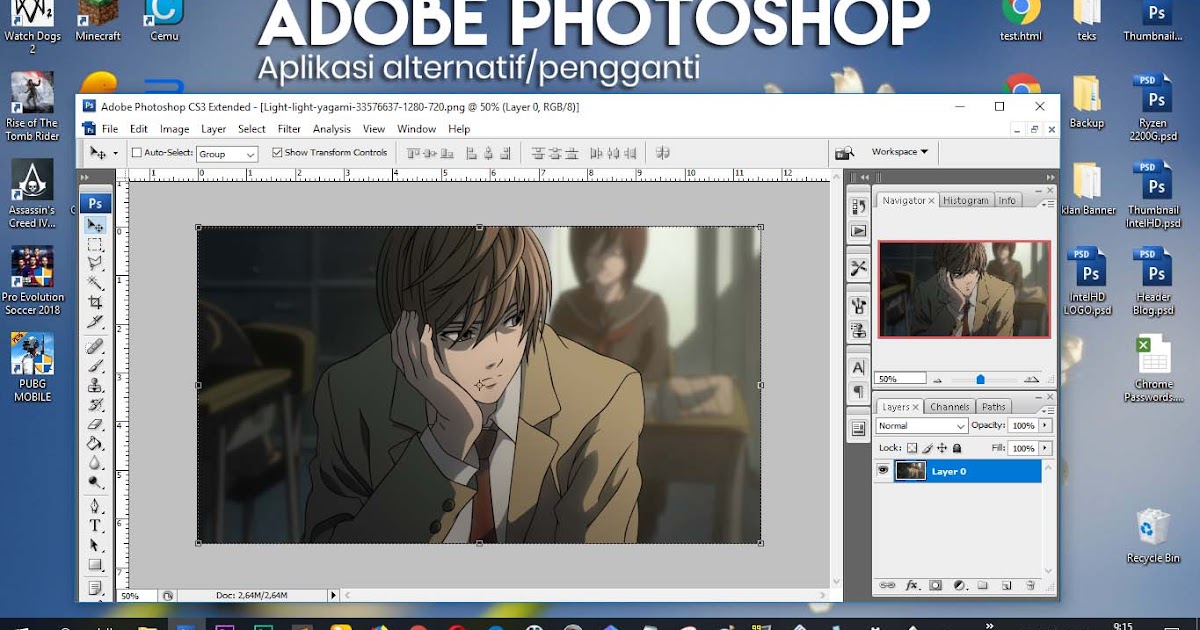Viewport: 1200px width, 630px height.
Task: Select the Crop tool
Action: 95,302
